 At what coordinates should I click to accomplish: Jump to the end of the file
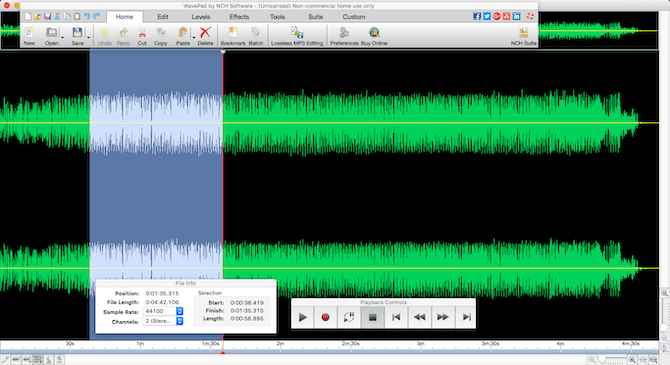coord(466,317)
